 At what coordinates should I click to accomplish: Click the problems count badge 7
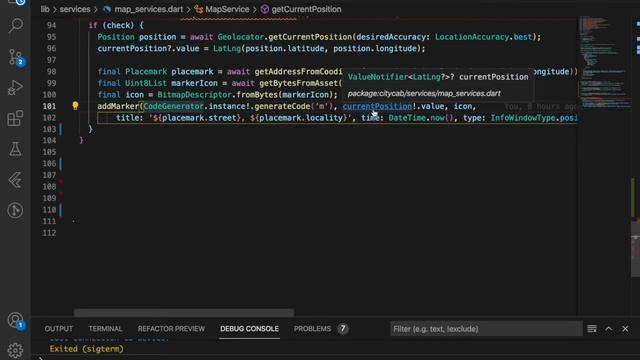[x=343, y=329]
